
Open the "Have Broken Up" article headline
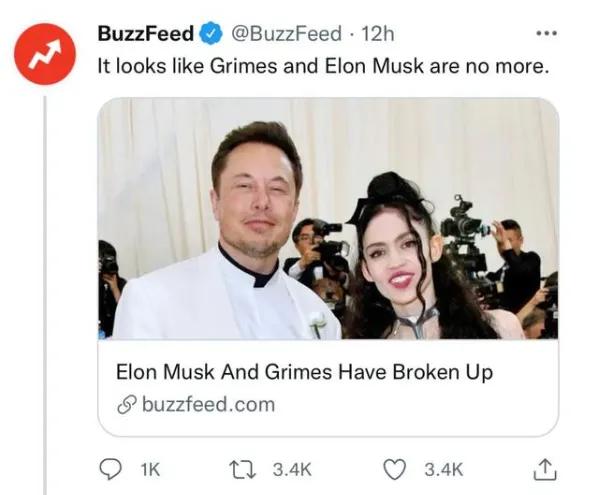click(304, 372)
